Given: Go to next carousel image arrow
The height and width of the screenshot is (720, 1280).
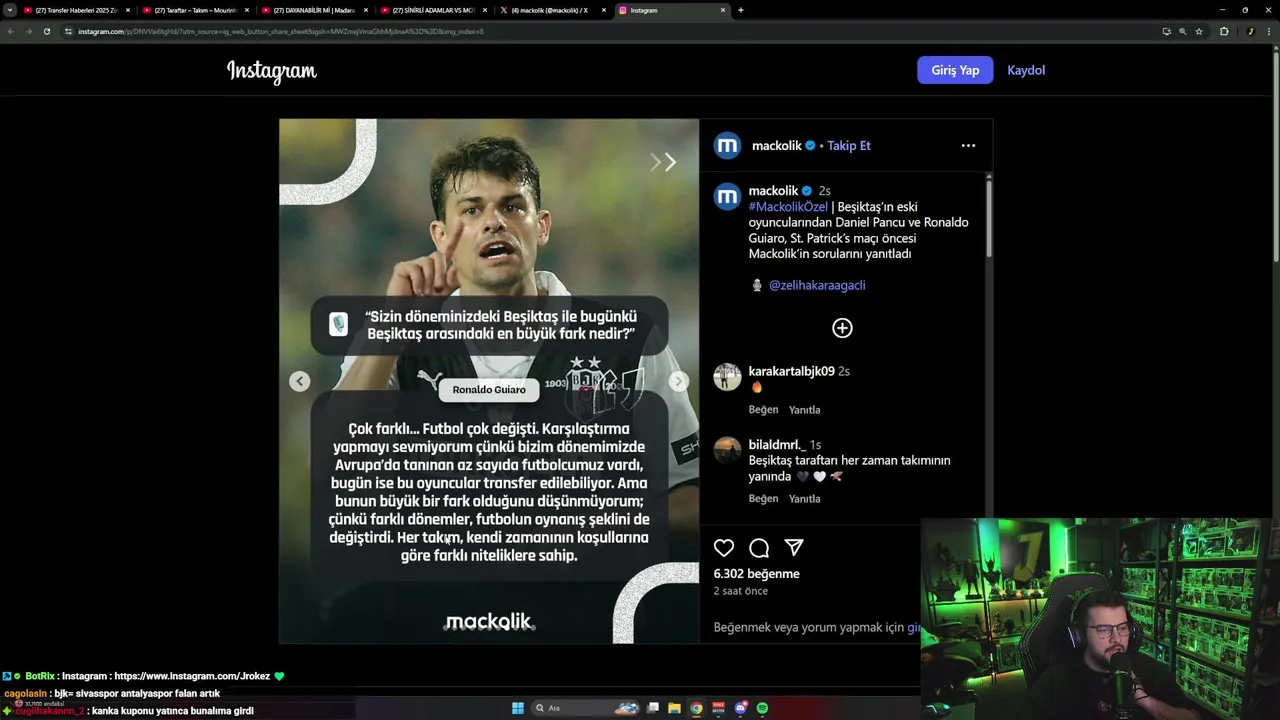Looking at the screenshot, I should (x=679, y=381).
